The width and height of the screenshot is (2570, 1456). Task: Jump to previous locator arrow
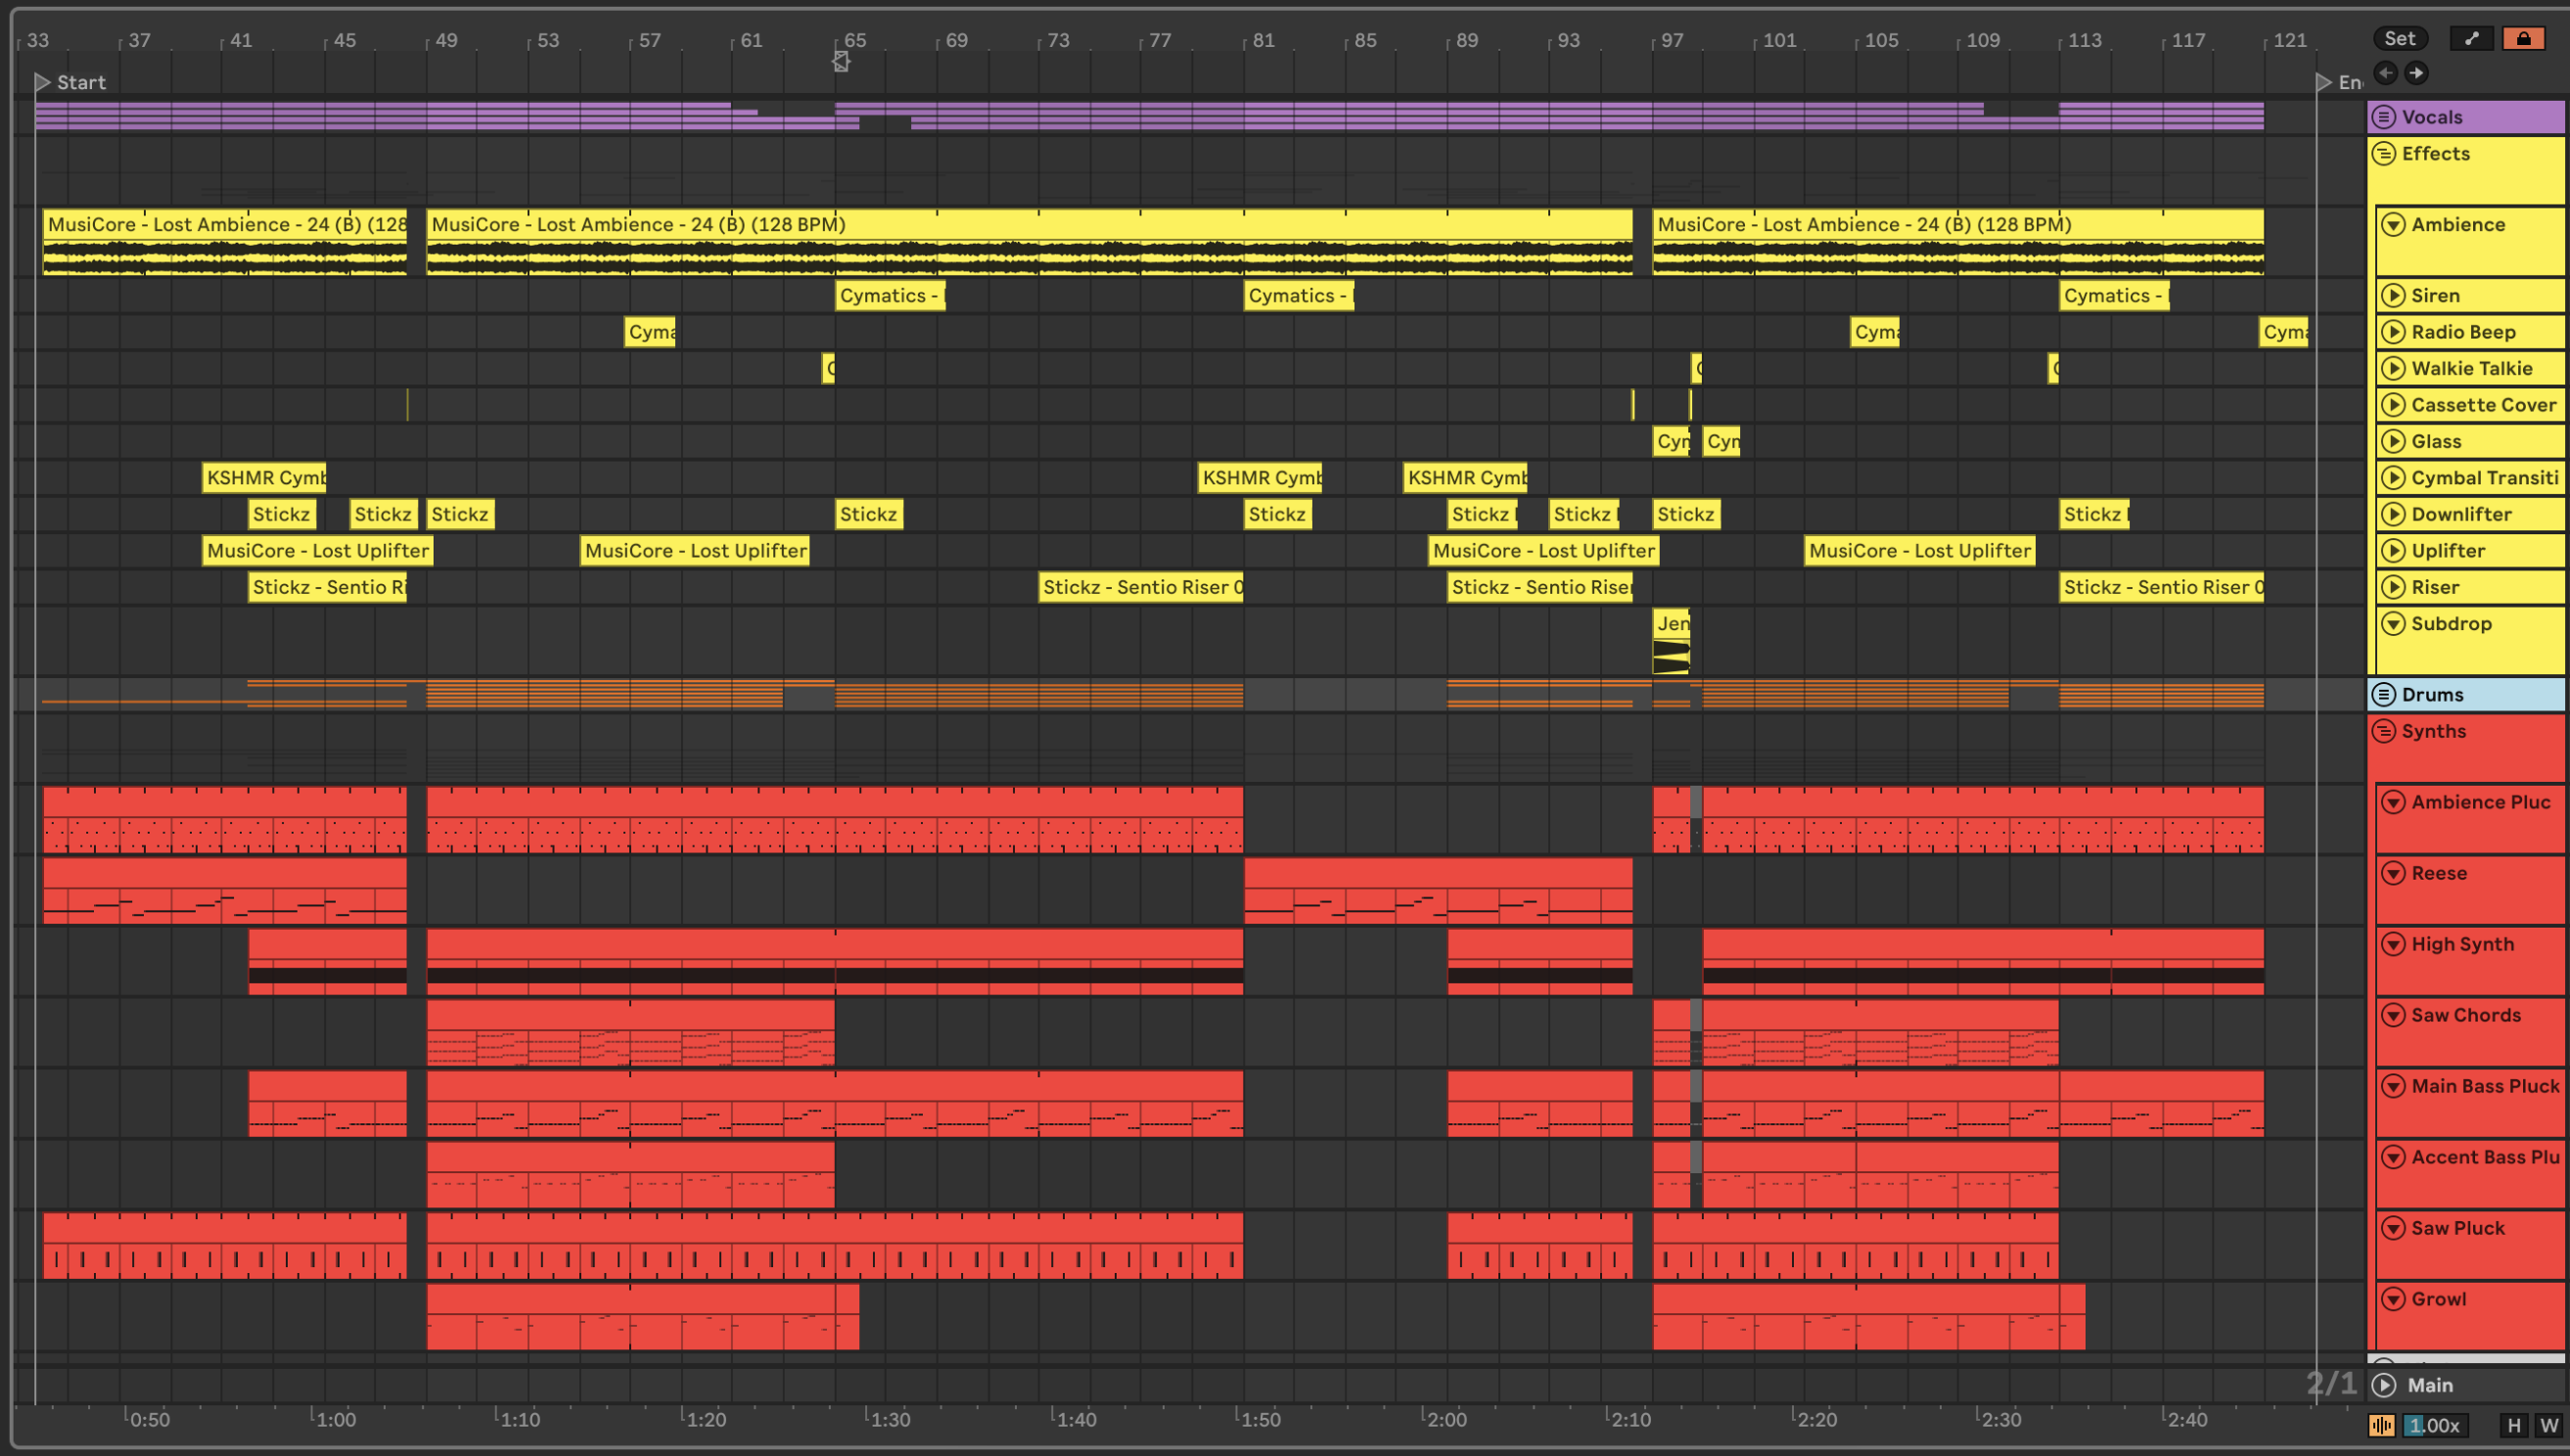click(2385, 73)
